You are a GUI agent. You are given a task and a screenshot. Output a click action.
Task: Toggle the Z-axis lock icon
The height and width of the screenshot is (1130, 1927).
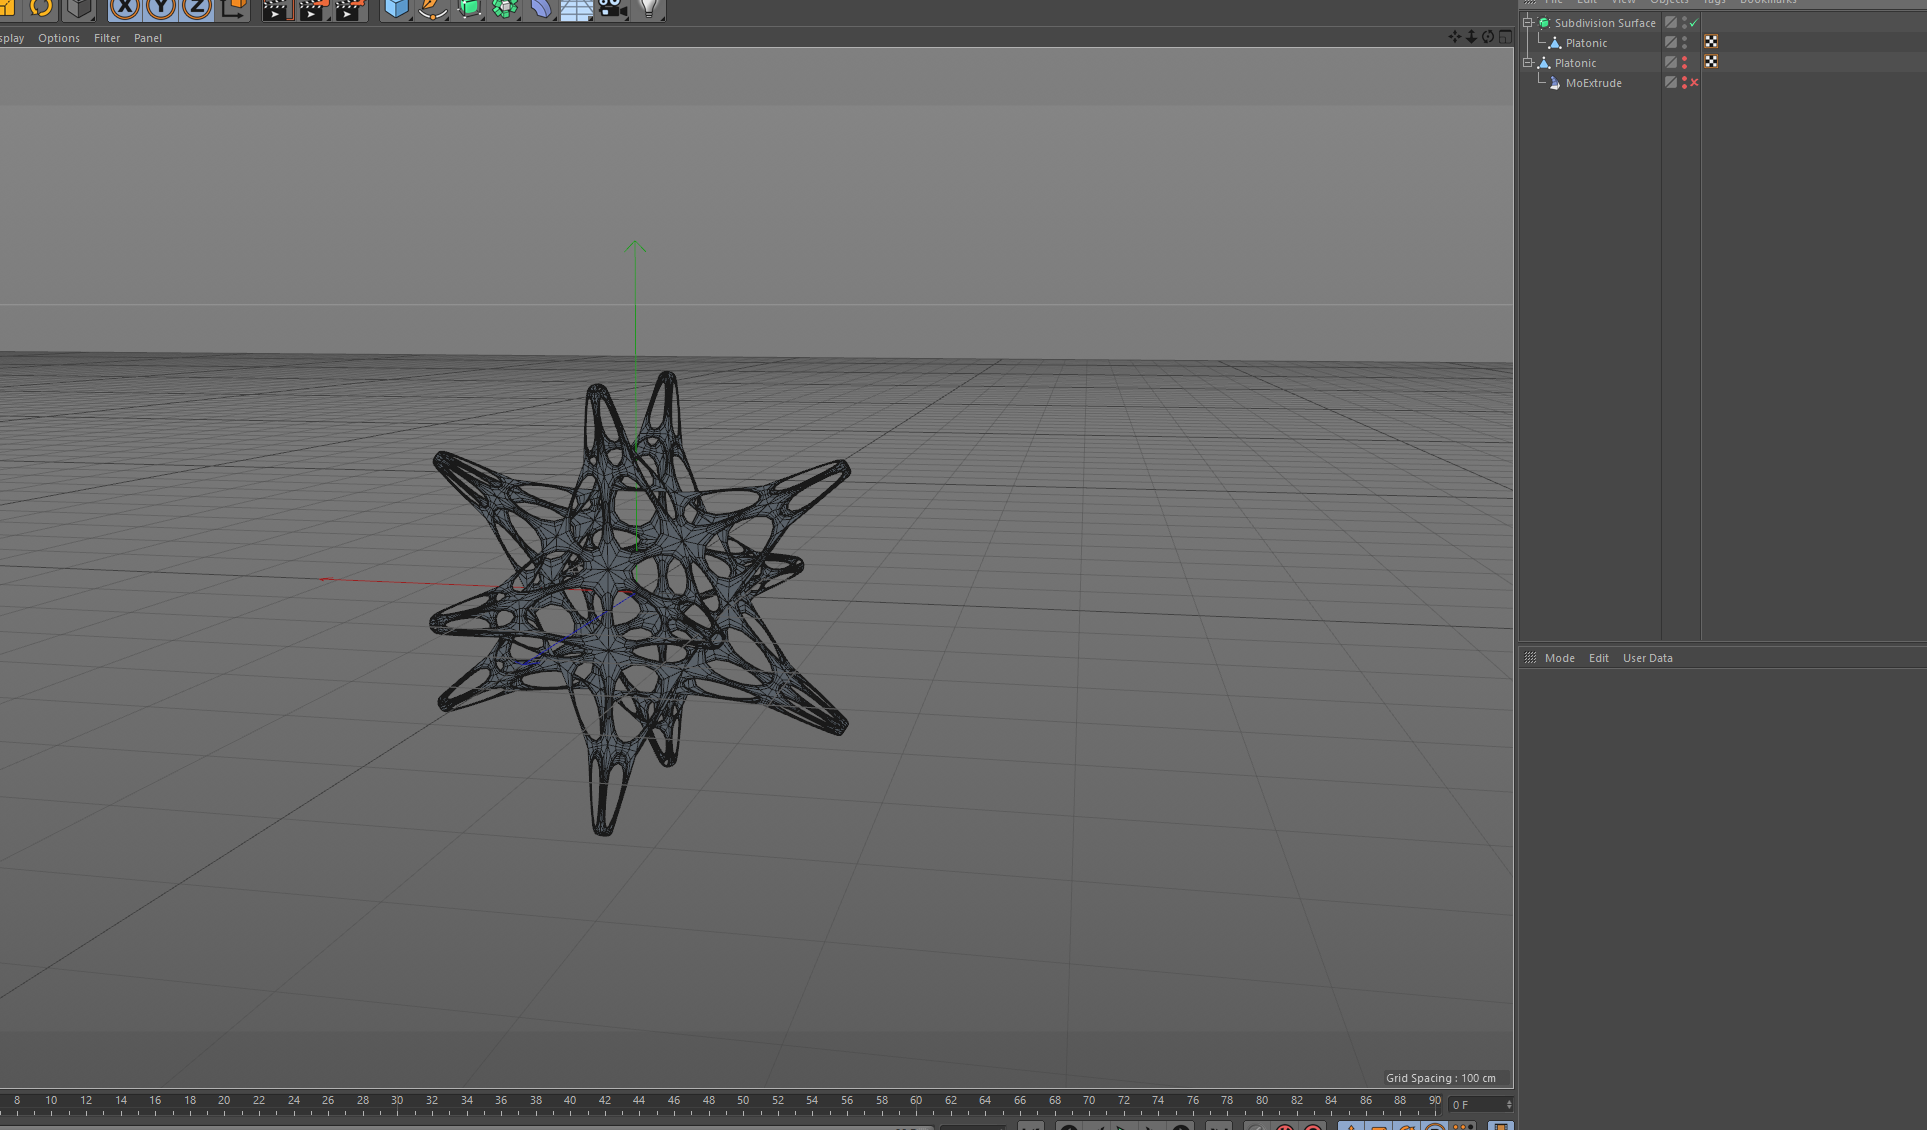(198, 8)
